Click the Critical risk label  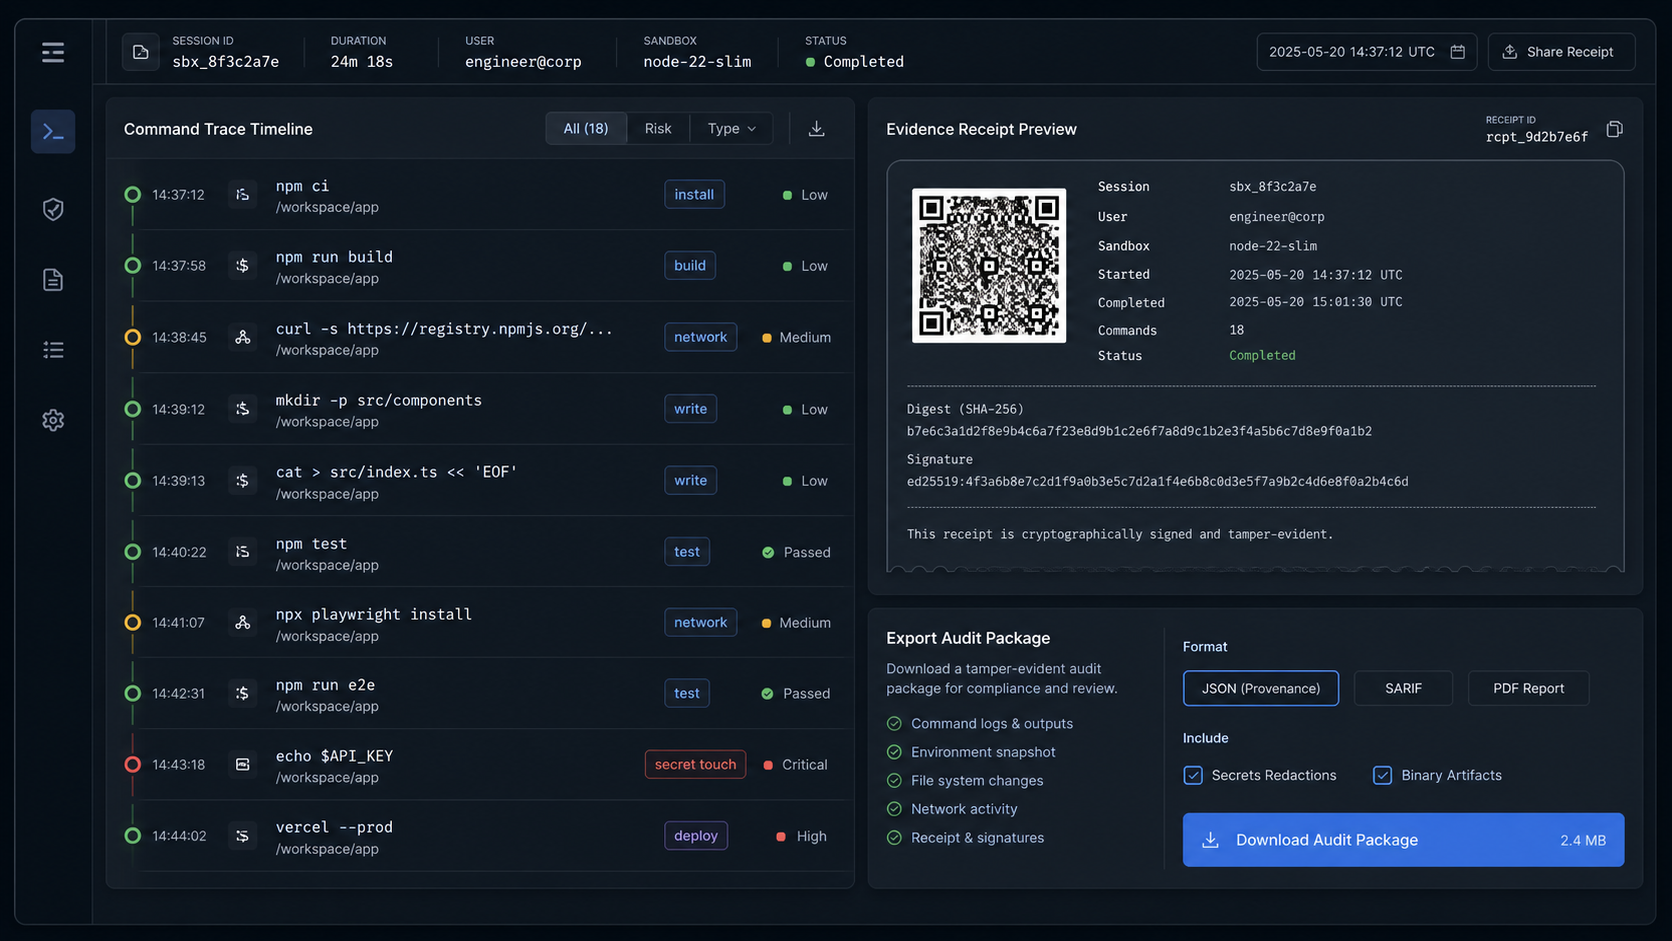(804, 764)
